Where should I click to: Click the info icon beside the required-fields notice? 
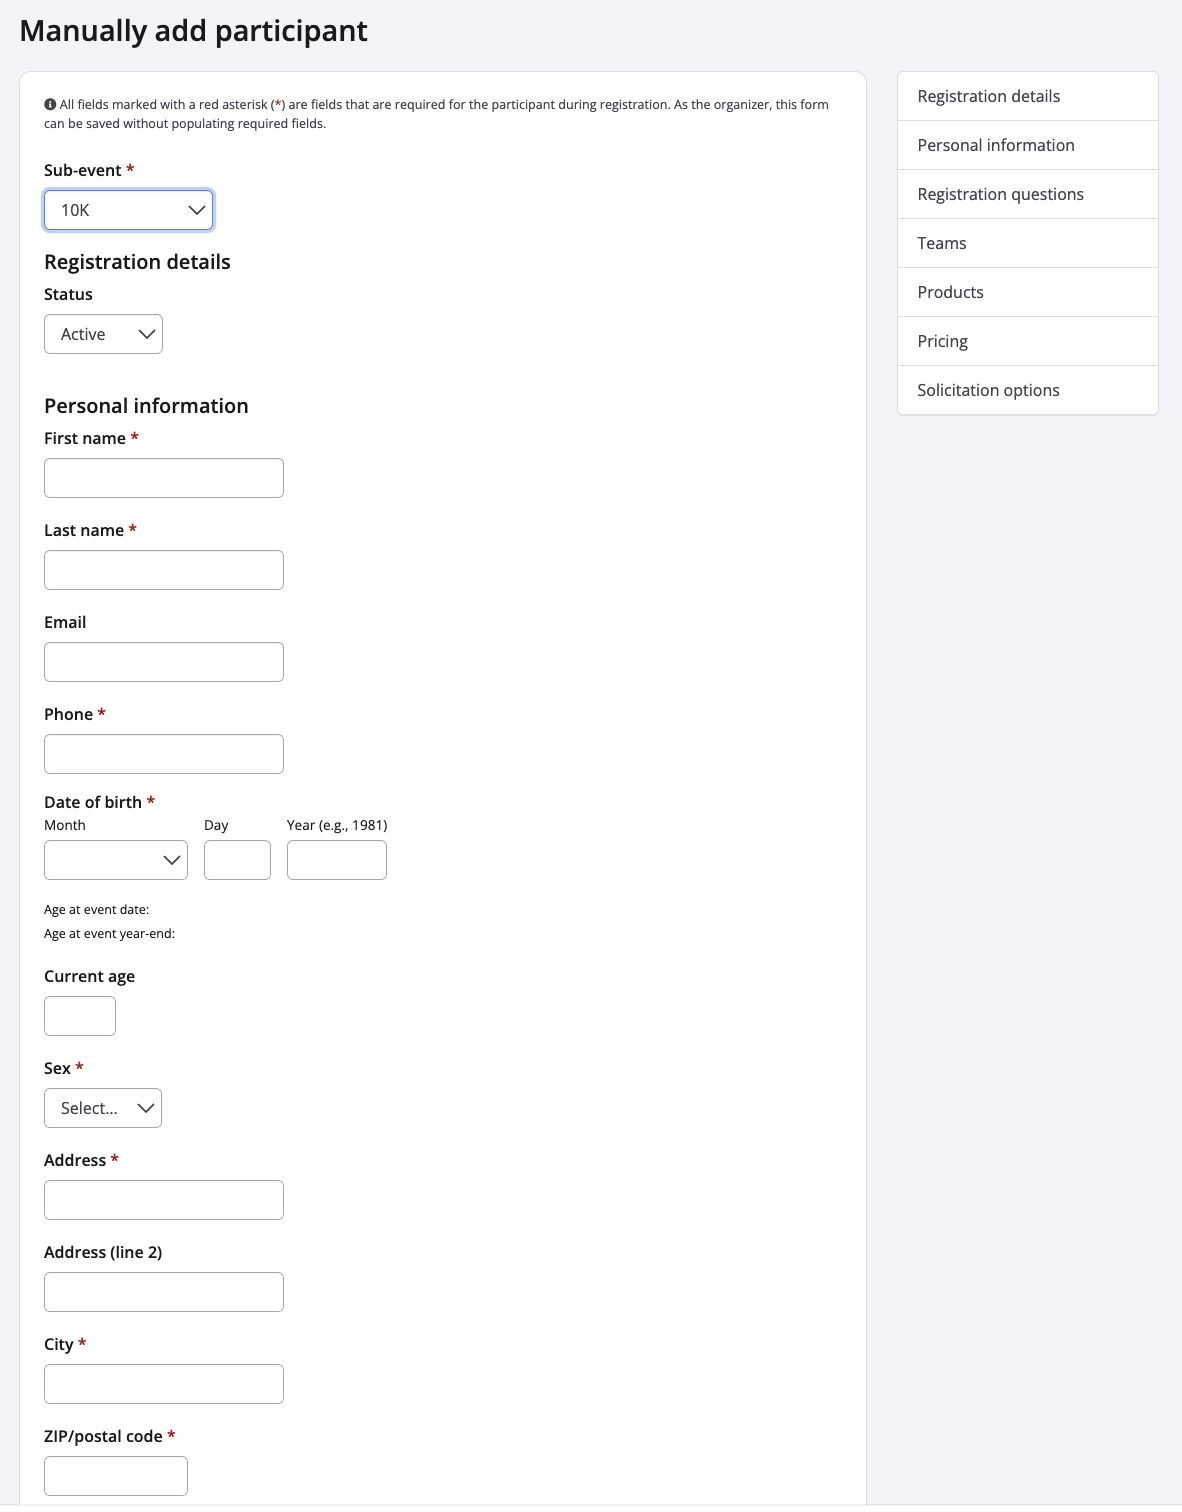coord(50,104)
